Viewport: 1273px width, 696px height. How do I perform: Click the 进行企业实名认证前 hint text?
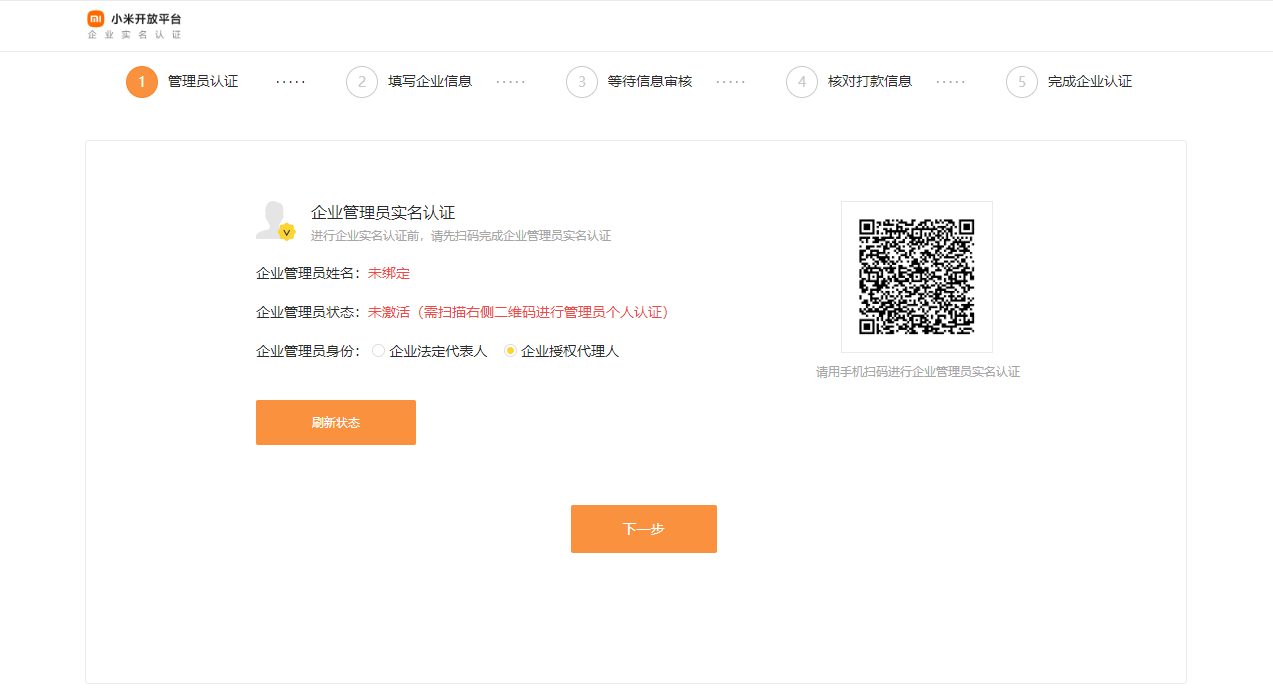point(461,236)
